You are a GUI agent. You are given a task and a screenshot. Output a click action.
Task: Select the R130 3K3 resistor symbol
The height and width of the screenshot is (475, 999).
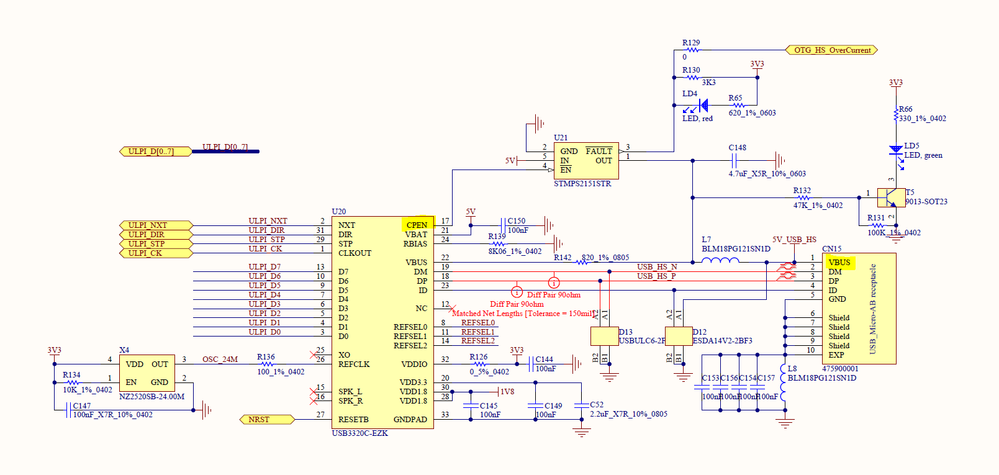click(x=691, y=78)
